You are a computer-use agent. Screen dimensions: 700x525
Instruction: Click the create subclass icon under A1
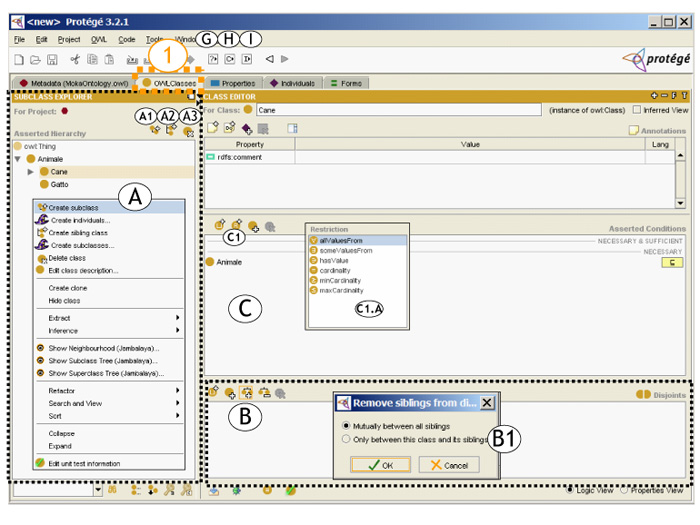pos(155,130)
